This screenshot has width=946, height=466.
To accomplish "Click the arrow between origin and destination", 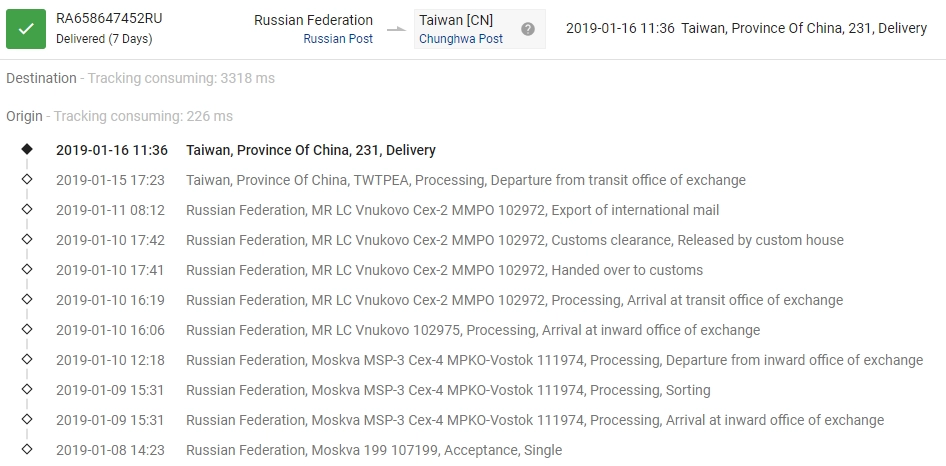I will click(396, 29).
